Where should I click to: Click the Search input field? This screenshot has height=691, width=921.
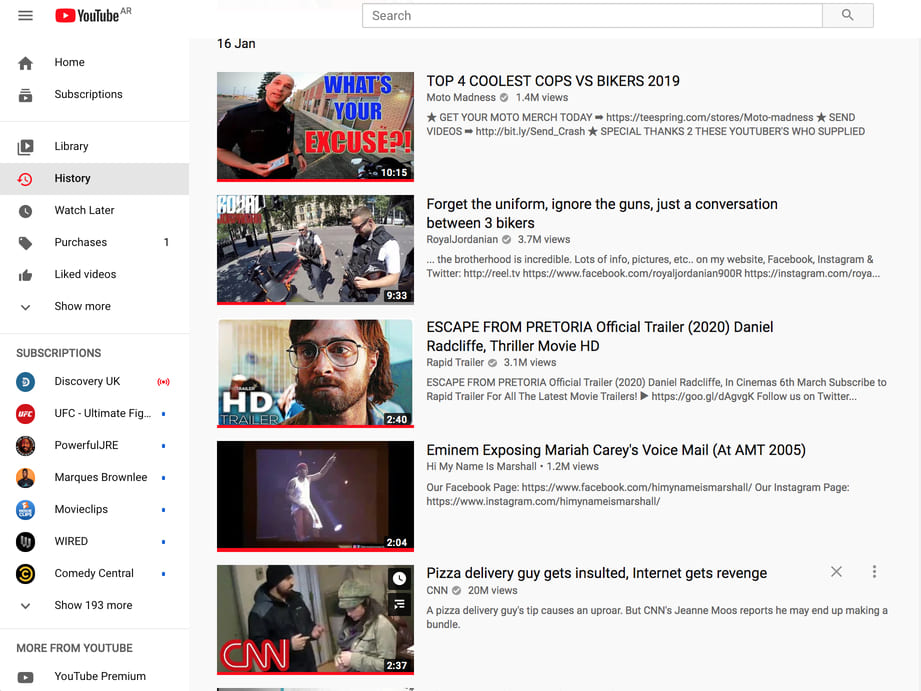[592, 15]
